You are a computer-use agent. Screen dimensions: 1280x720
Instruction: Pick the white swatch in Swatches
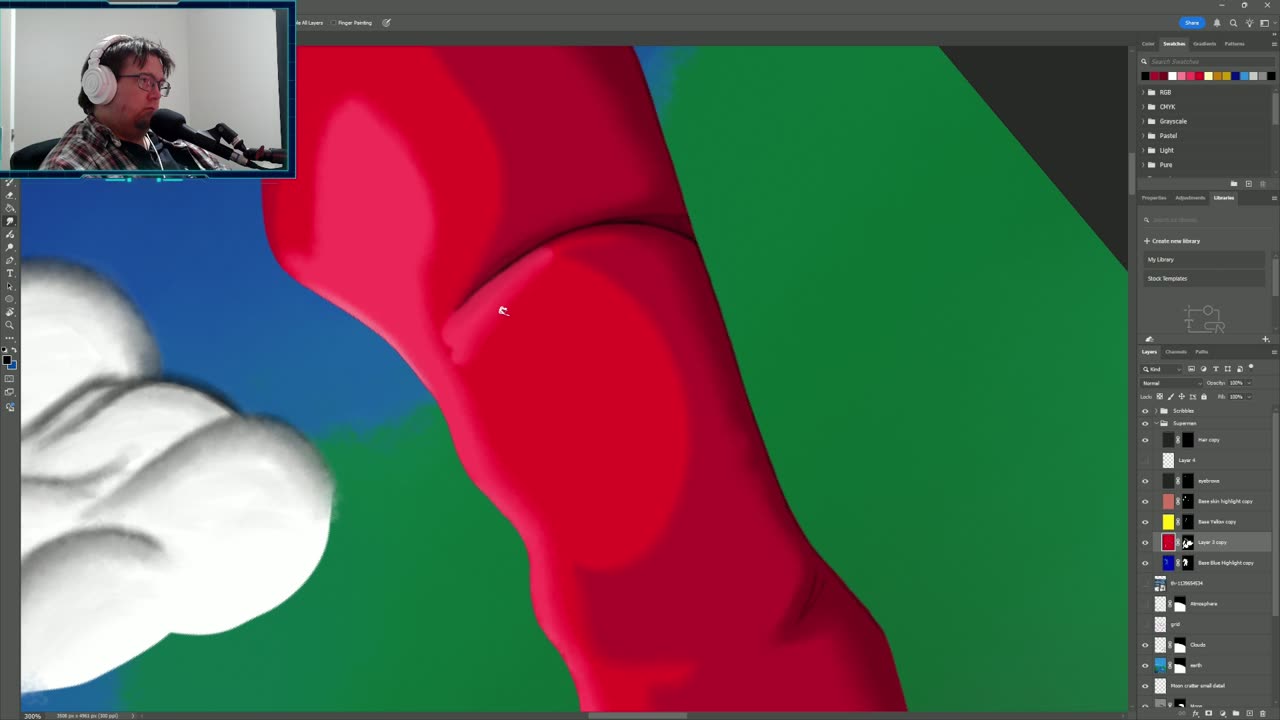coord(1172,76)
